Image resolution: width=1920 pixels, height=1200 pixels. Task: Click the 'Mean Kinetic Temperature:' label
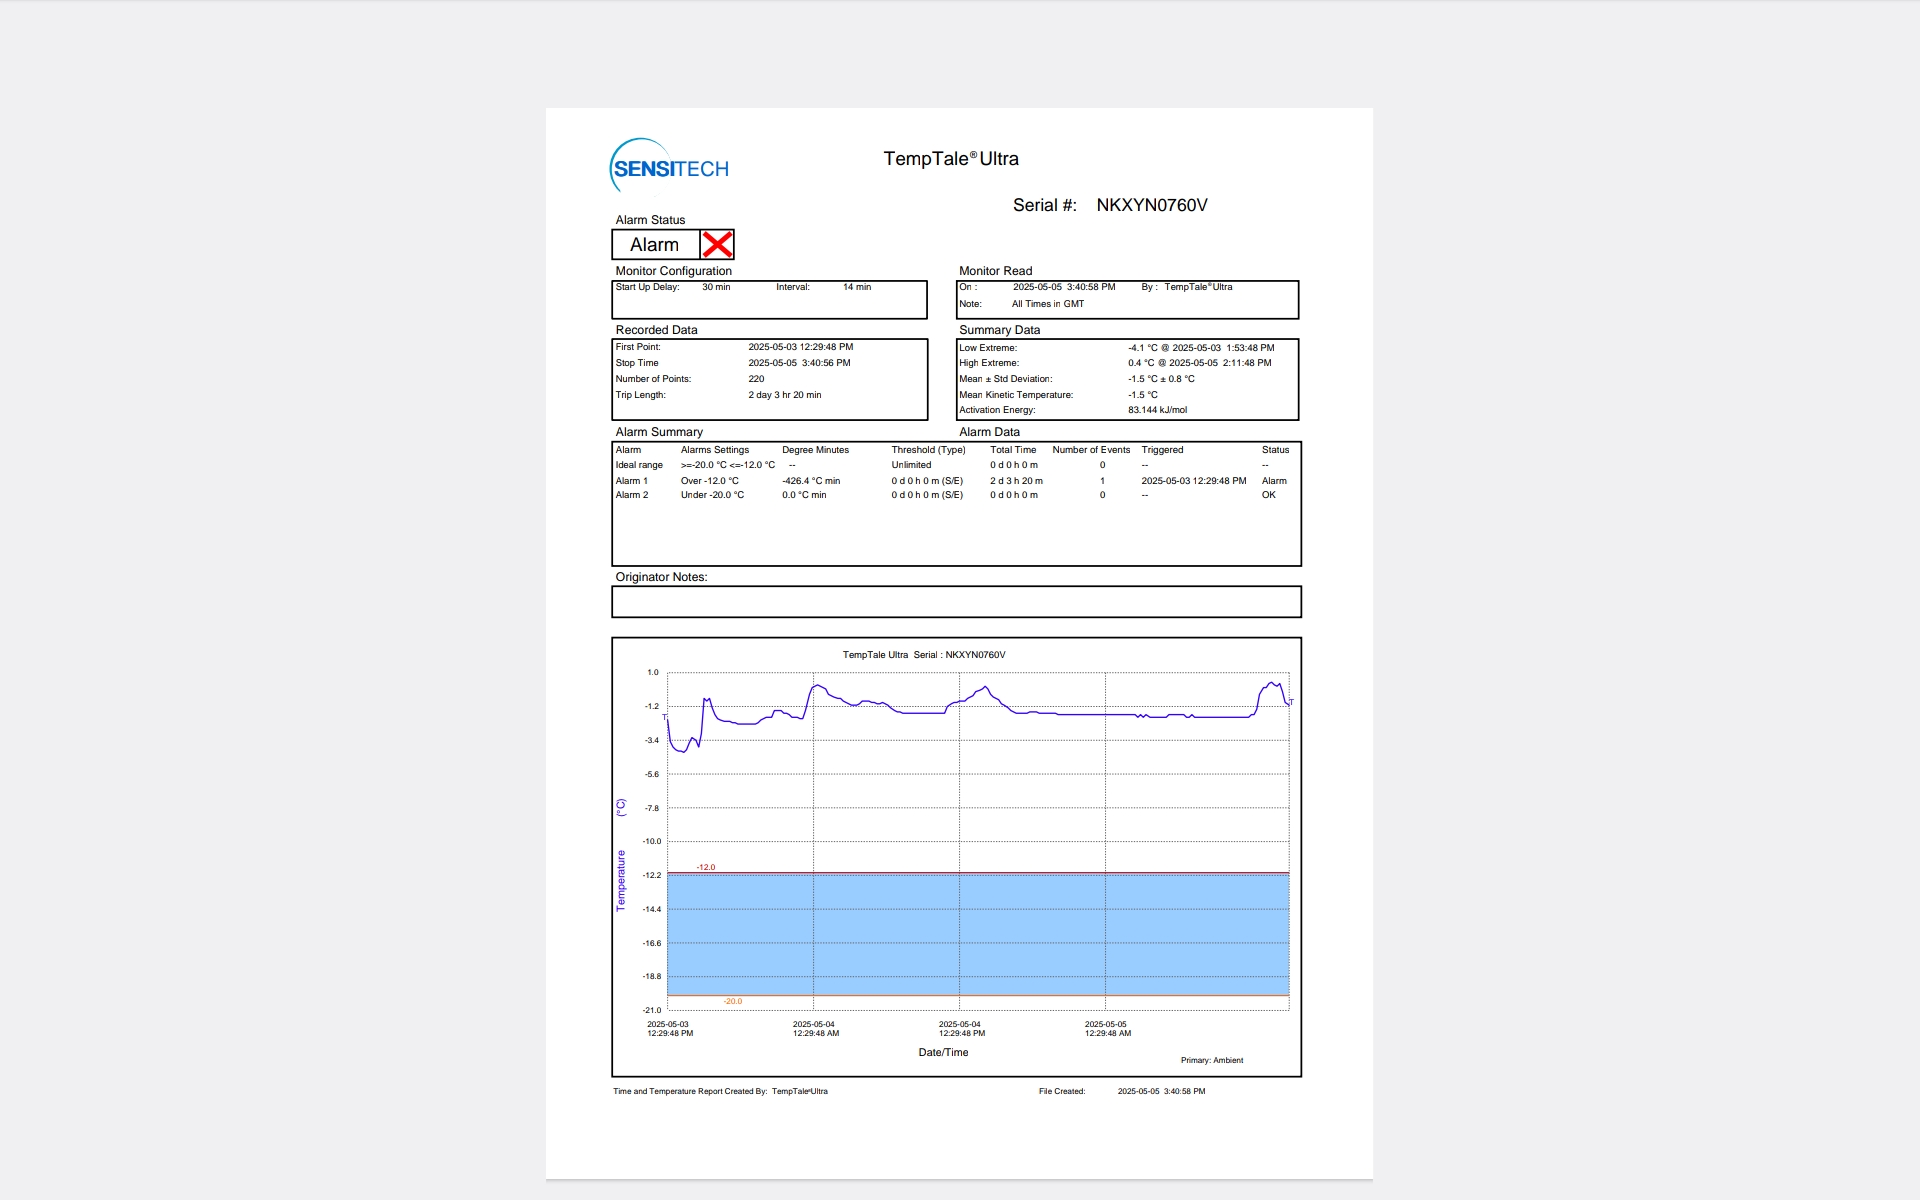tap(1016, 395)
